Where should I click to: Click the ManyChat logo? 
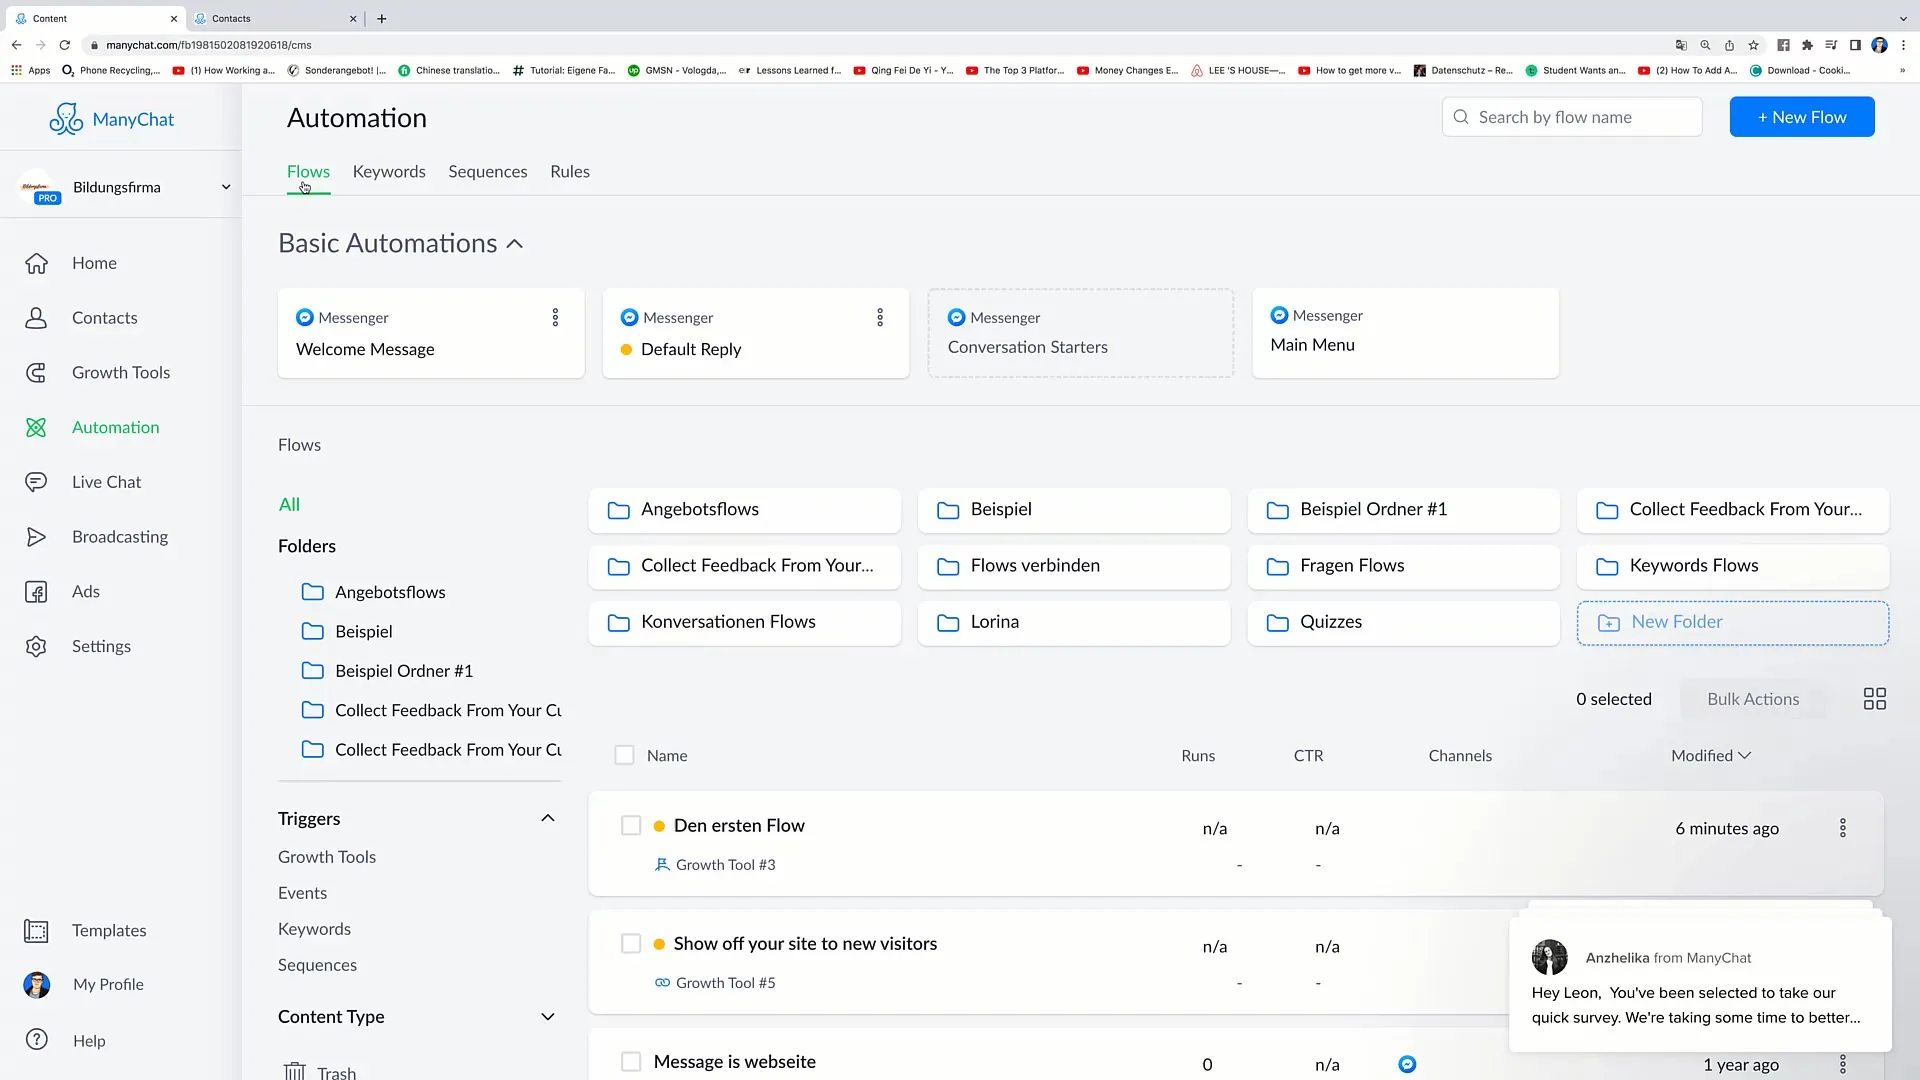pos(111,119)
